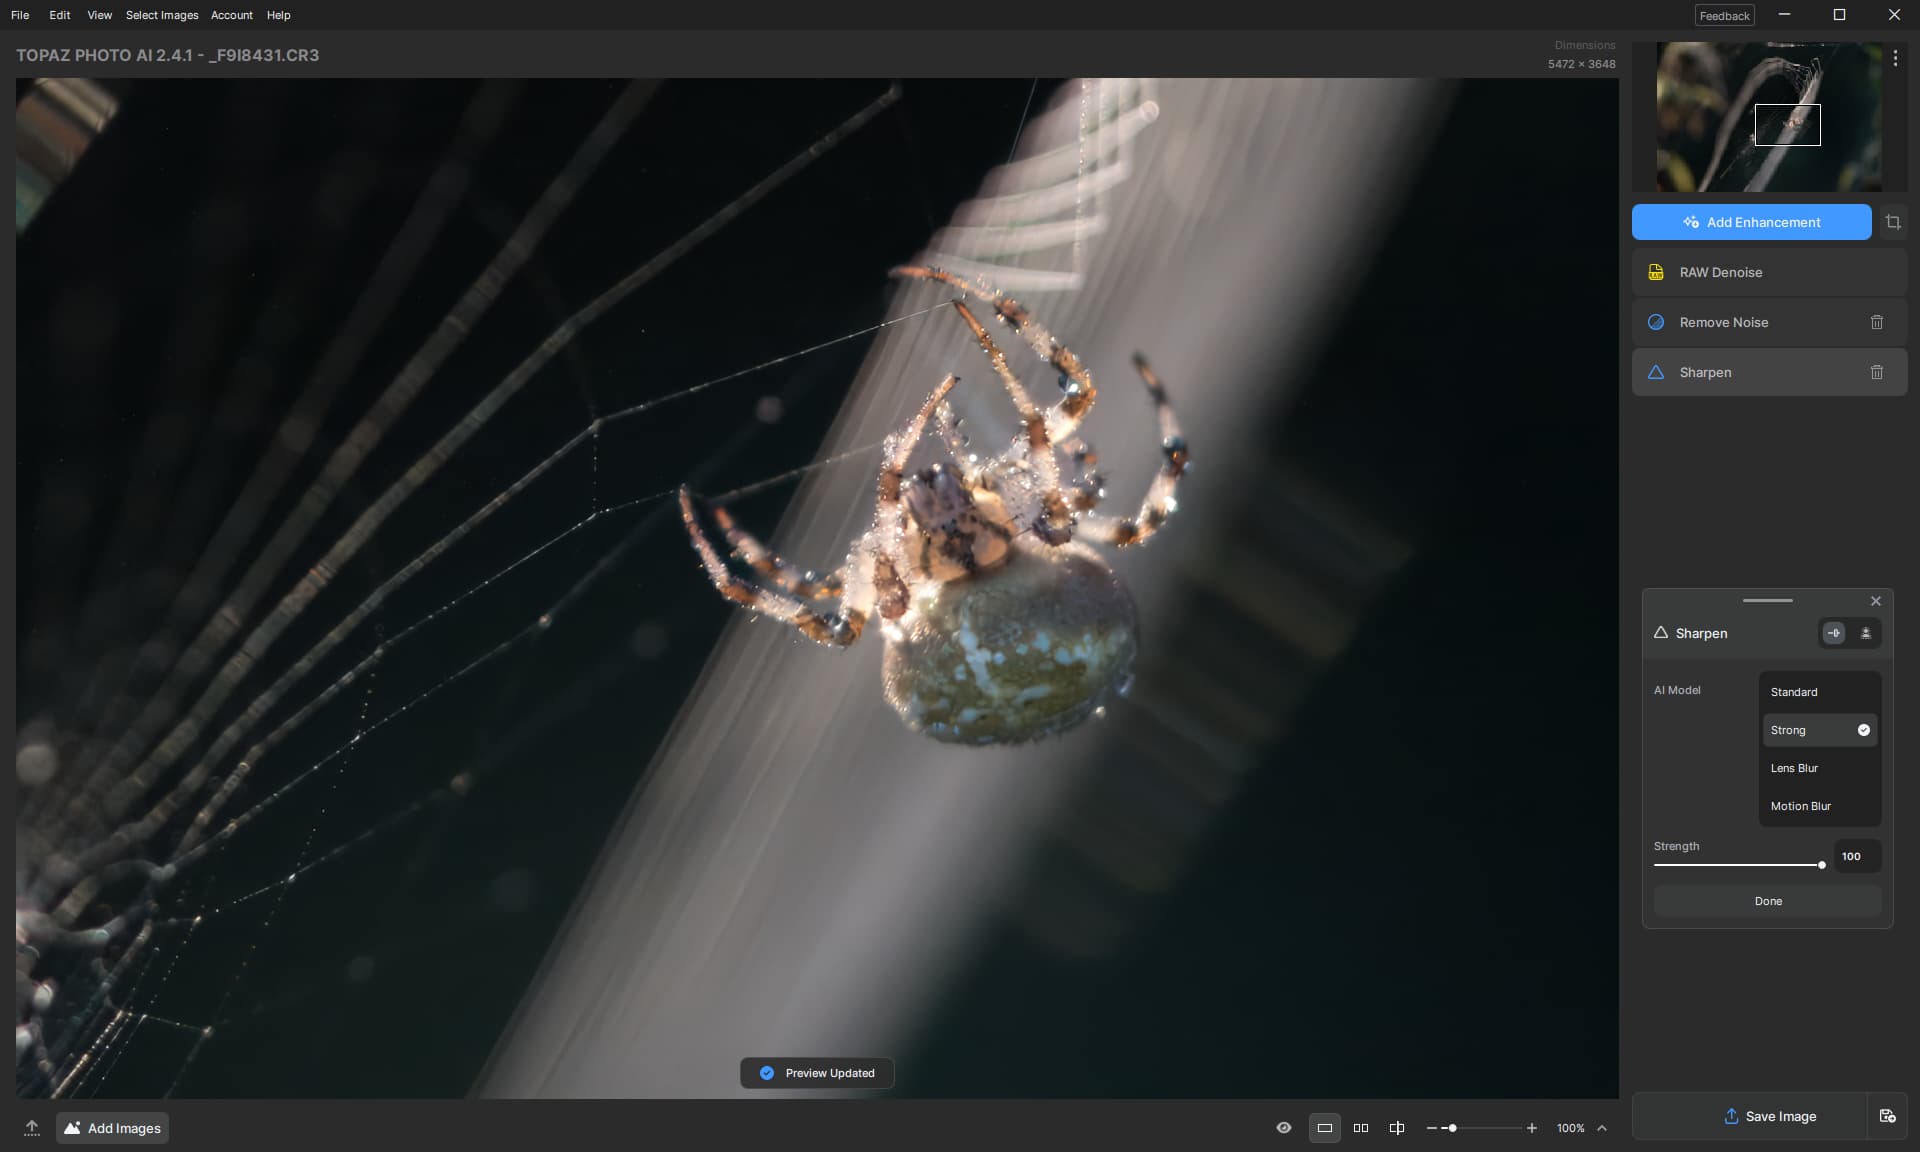The width and height of the screenshot is (1920, 1152).
Task: Select the Motion Blur AI model
Action: [1800, 806]
